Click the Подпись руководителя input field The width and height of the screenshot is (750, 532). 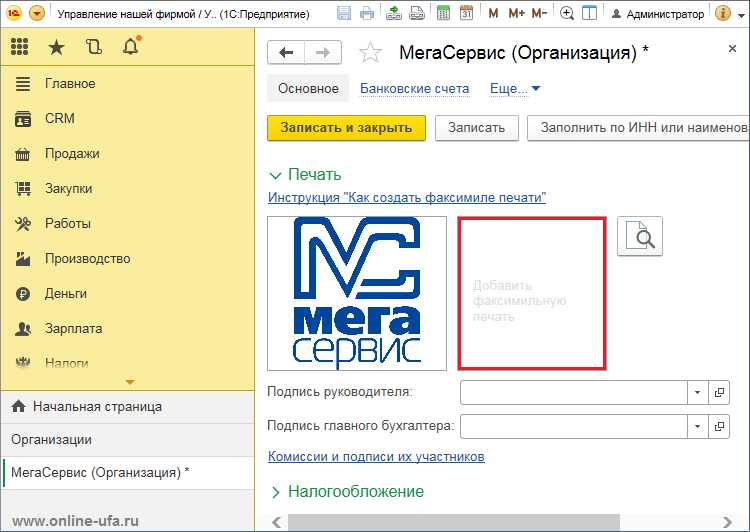tap(574, 392)
